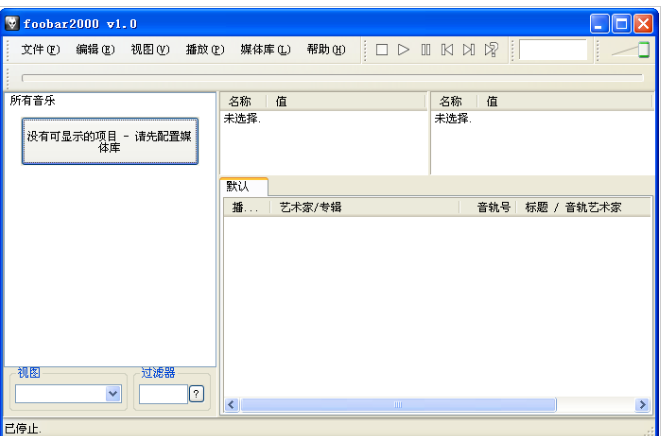663x436 pixels.
Task: Click the 没有可显示的项目 configure media library button
Action: pos(110,141)
